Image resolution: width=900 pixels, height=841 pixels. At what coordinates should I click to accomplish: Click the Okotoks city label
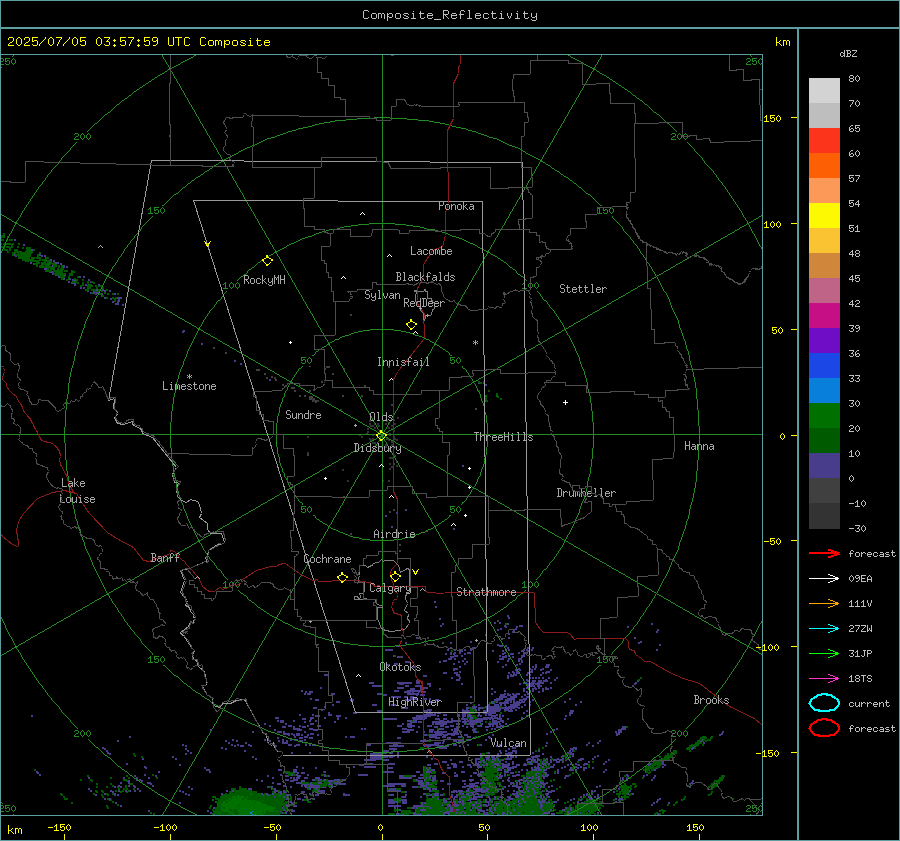(x=400, y=667)
